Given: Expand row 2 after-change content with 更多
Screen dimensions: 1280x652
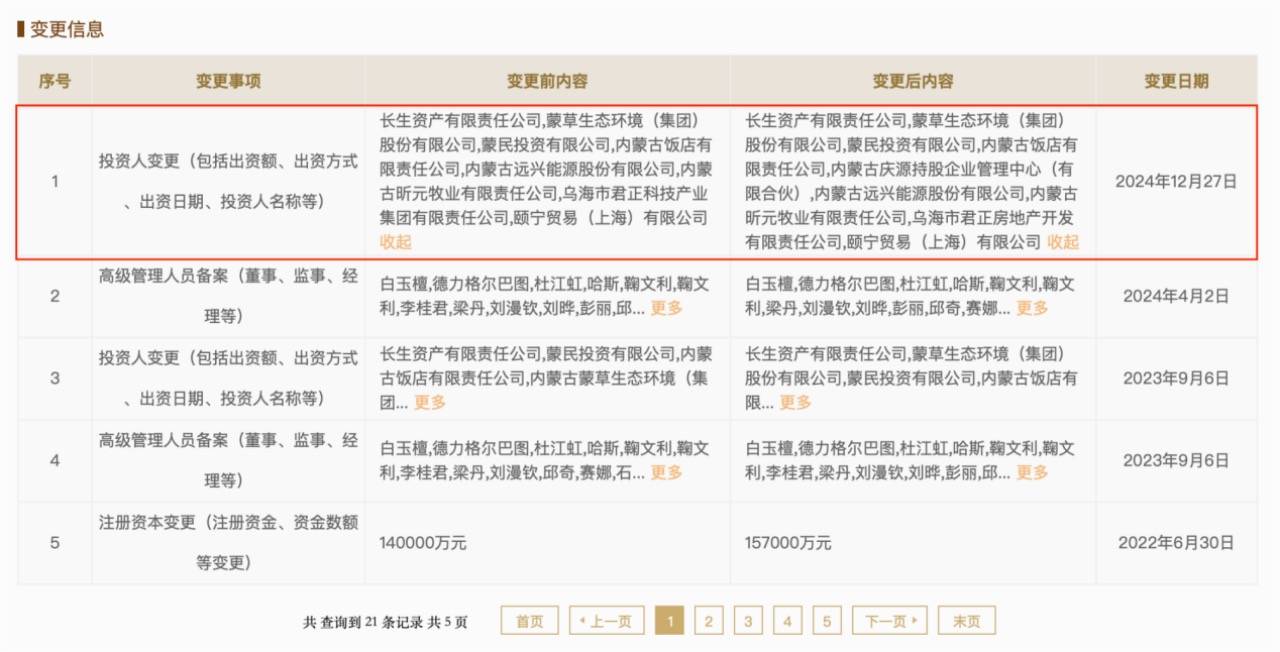Looking at the screenshot, I should [1032, 308].
